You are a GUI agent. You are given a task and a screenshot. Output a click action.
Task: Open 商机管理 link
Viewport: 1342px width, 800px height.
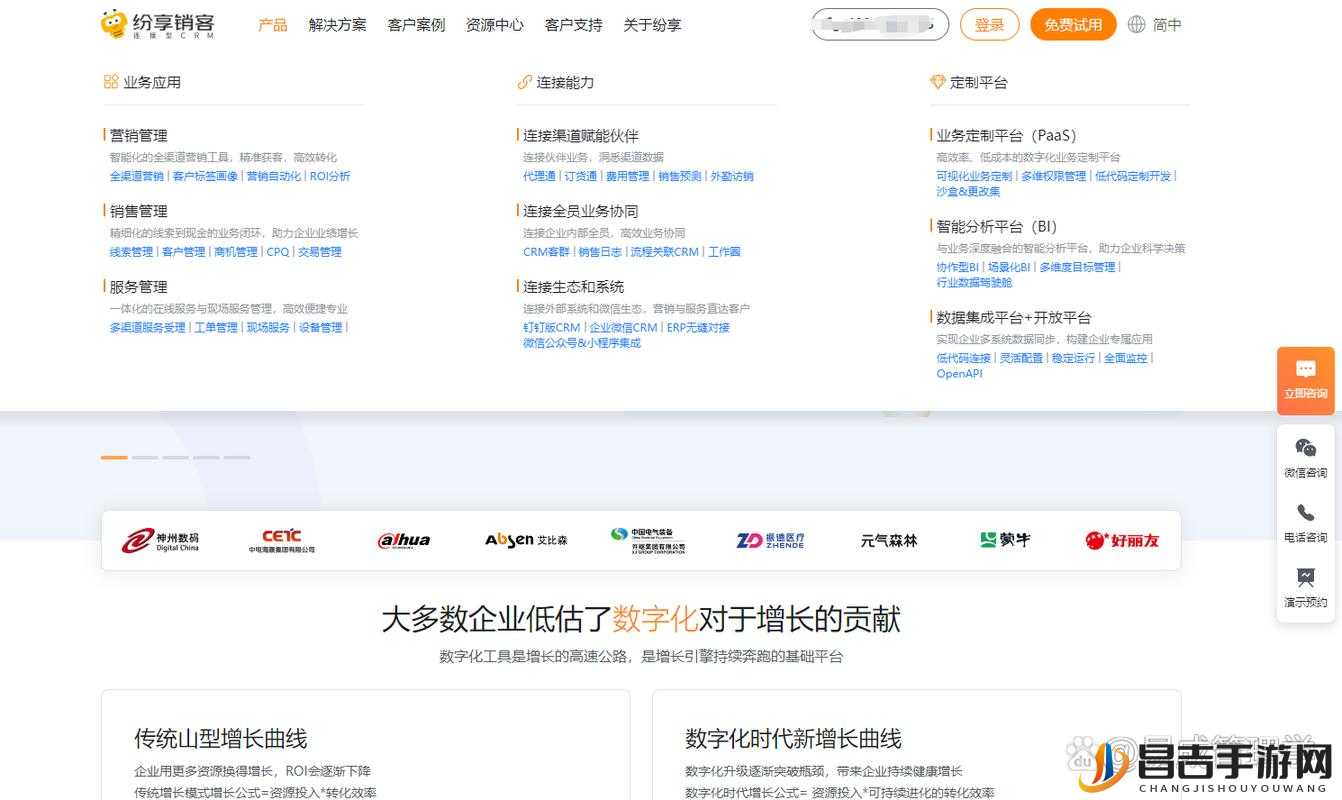(x=236, y=252)
